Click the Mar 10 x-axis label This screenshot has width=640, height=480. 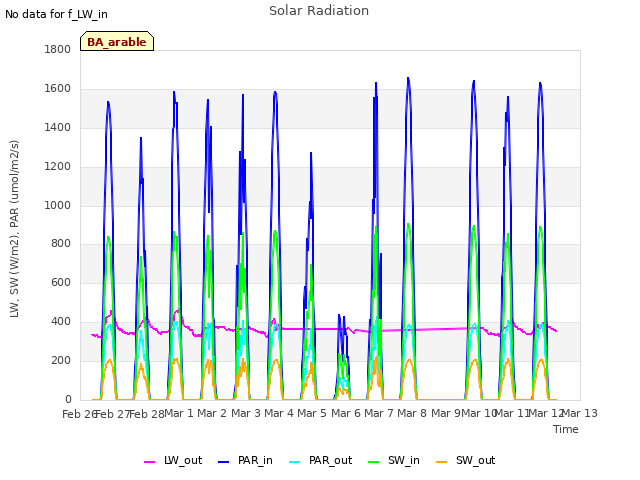[479, 413]
